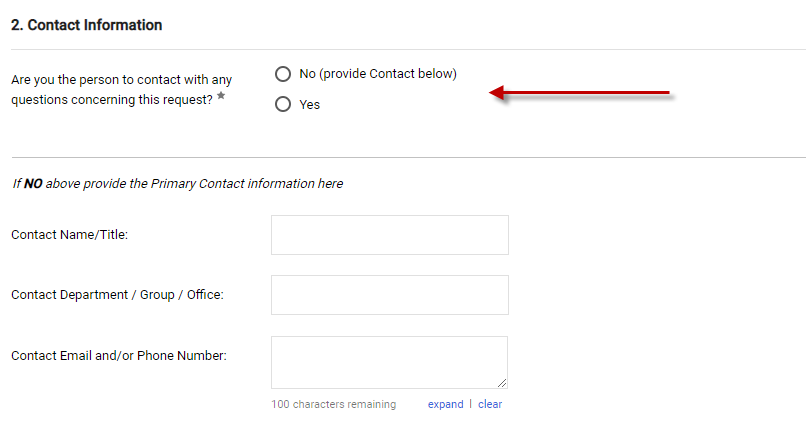Click the "If NO above provide the Primary Contact" note
Screen dimensions: 806x441
(177, 184)
